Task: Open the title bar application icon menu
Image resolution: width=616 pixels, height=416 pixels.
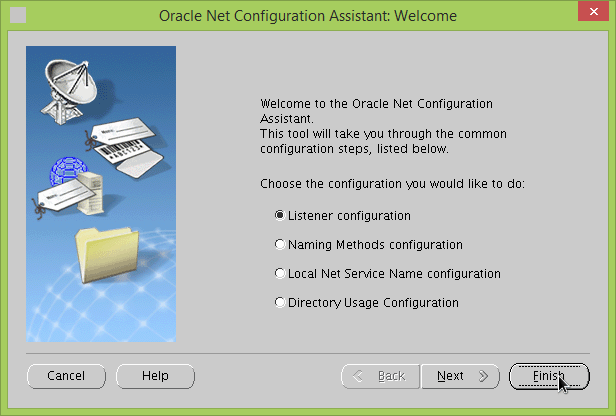Action: pyautogui.click(x=17, y=15)
